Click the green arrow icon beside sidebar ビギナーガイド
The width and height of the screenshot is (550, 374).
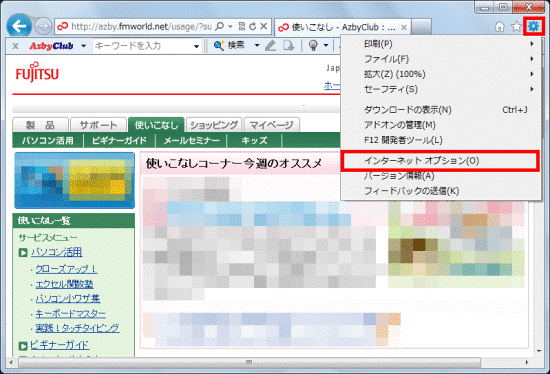(x=23, y=346)
